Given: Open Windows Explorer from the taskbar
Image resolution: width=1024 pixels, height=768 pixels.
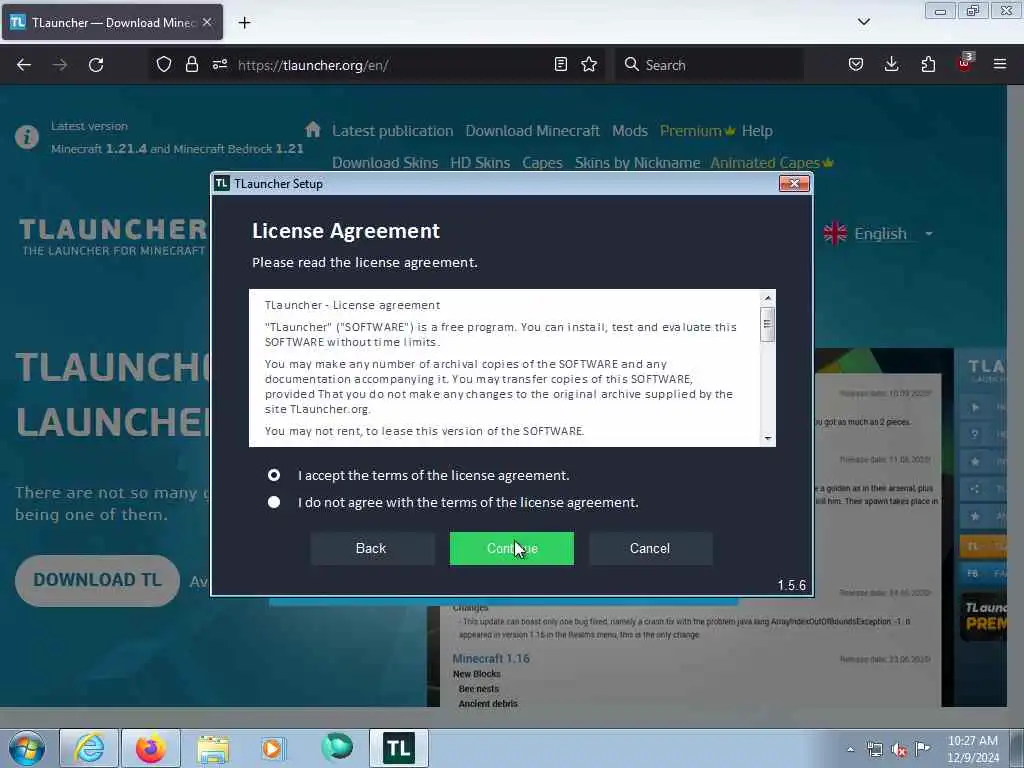Looking at the screenshot, I should [213, 748].
